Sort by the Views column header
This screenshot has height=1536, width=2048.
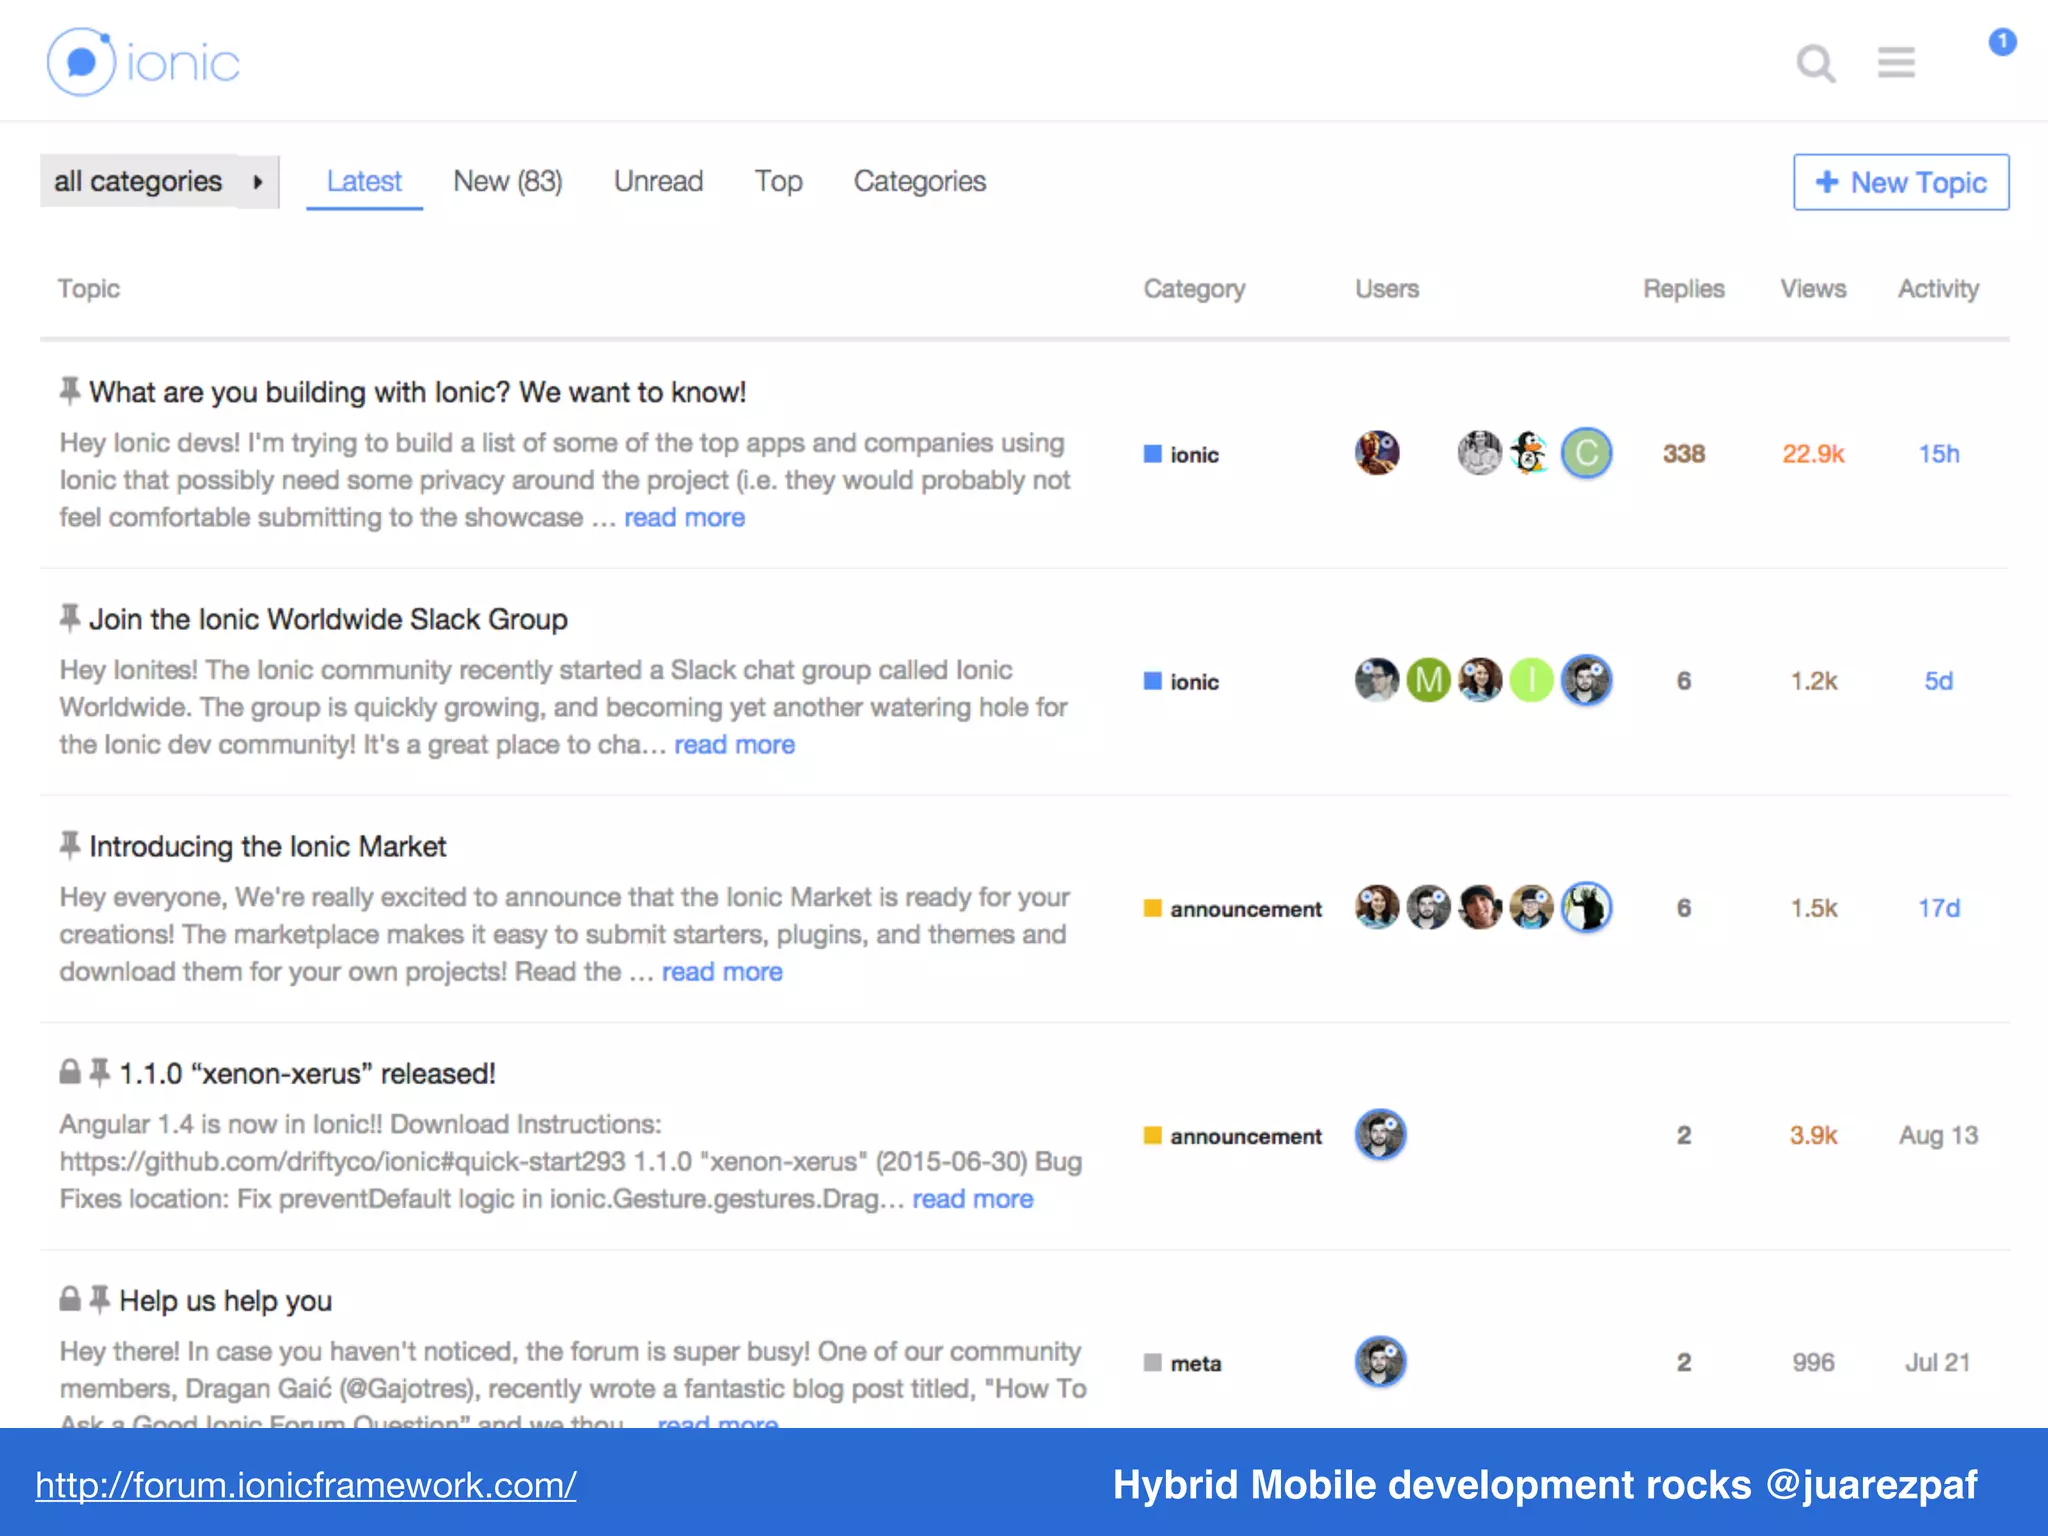[1813, 288]
